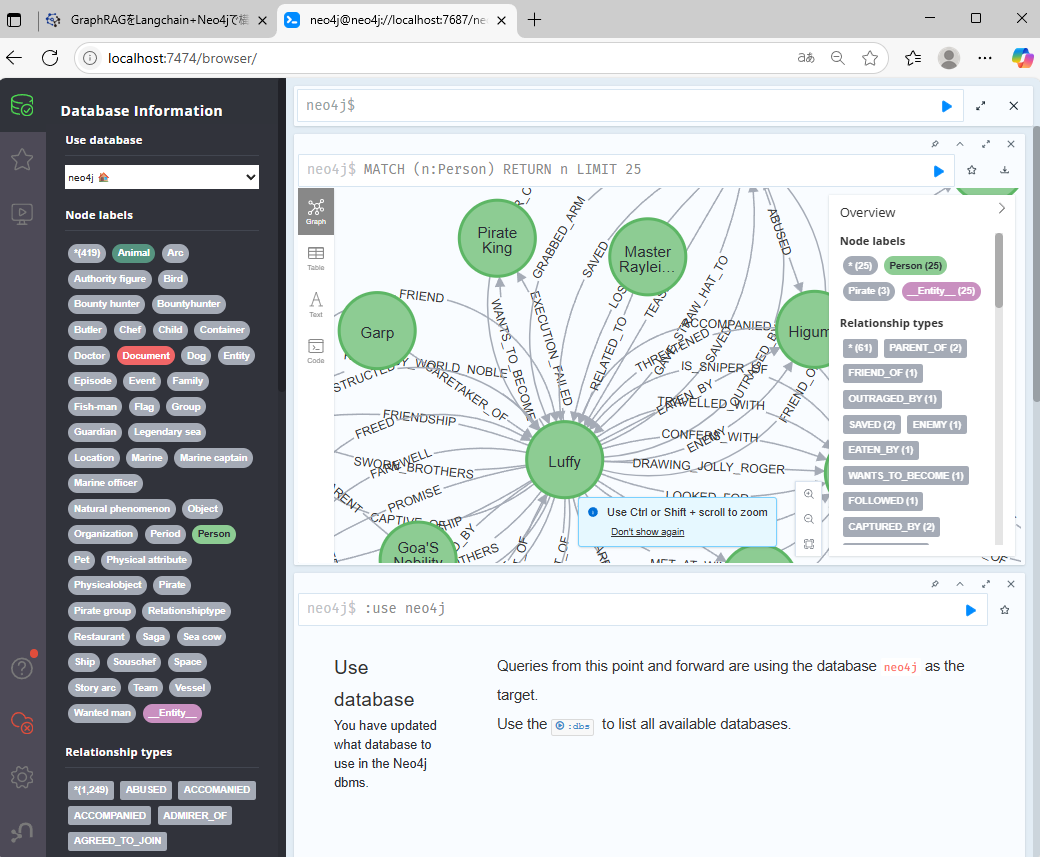The height and width of the screenshot is (857, 1040).
Task: Run the query in top editor
Action: (x=946, y=106)
